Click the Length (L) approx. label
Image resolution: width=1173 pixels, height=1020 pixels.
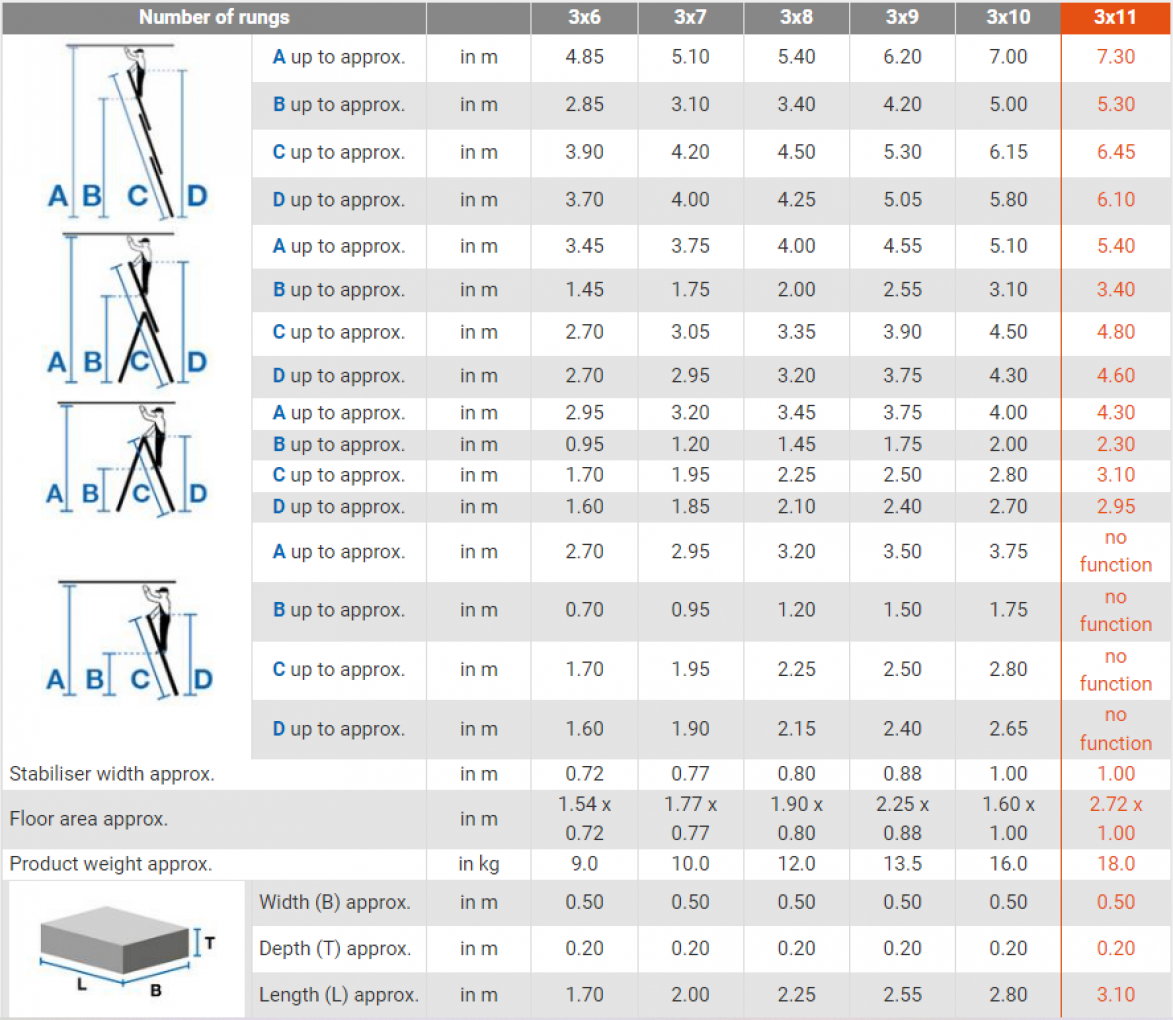pyautogui.click(x=338, y=995)
